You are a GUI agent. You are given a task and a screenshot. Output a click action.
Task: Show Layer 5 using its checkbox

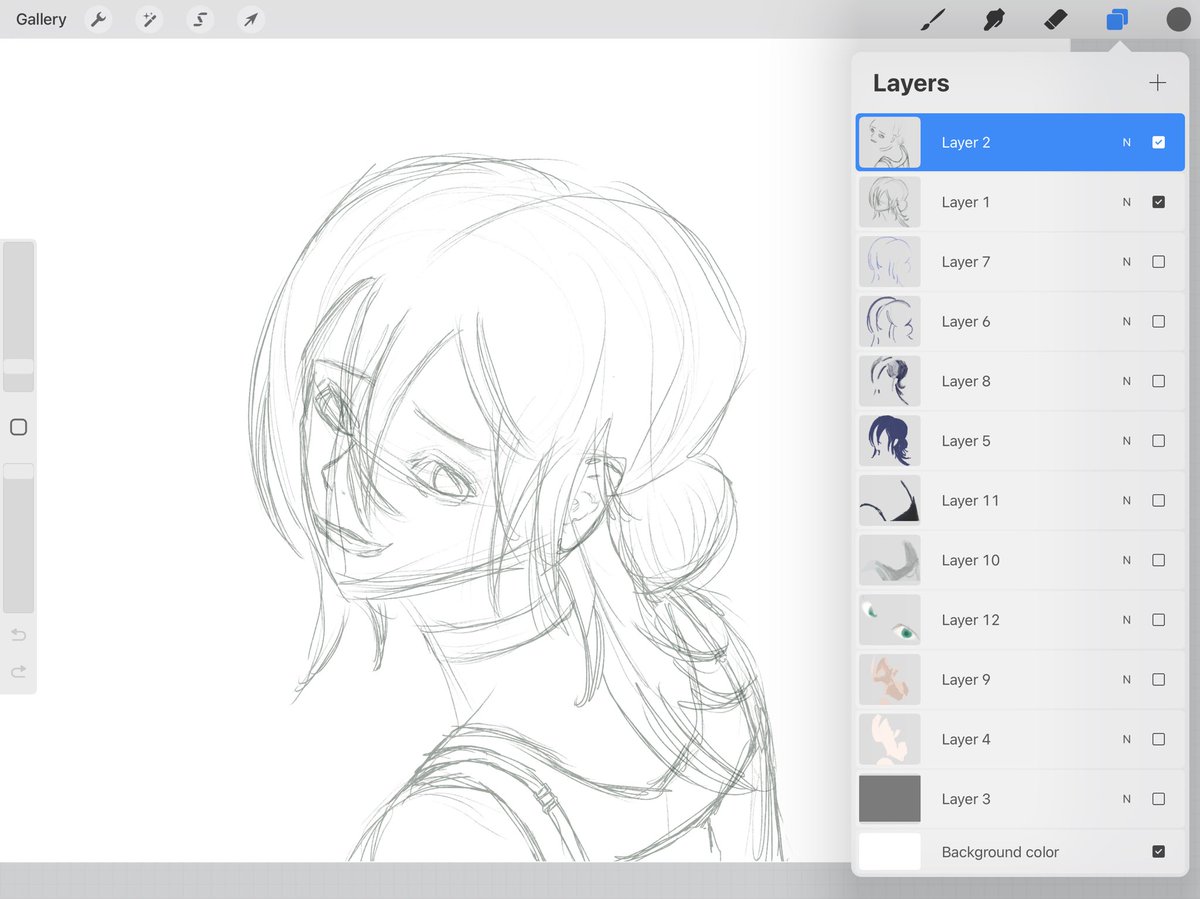(x=1159, y=441)
